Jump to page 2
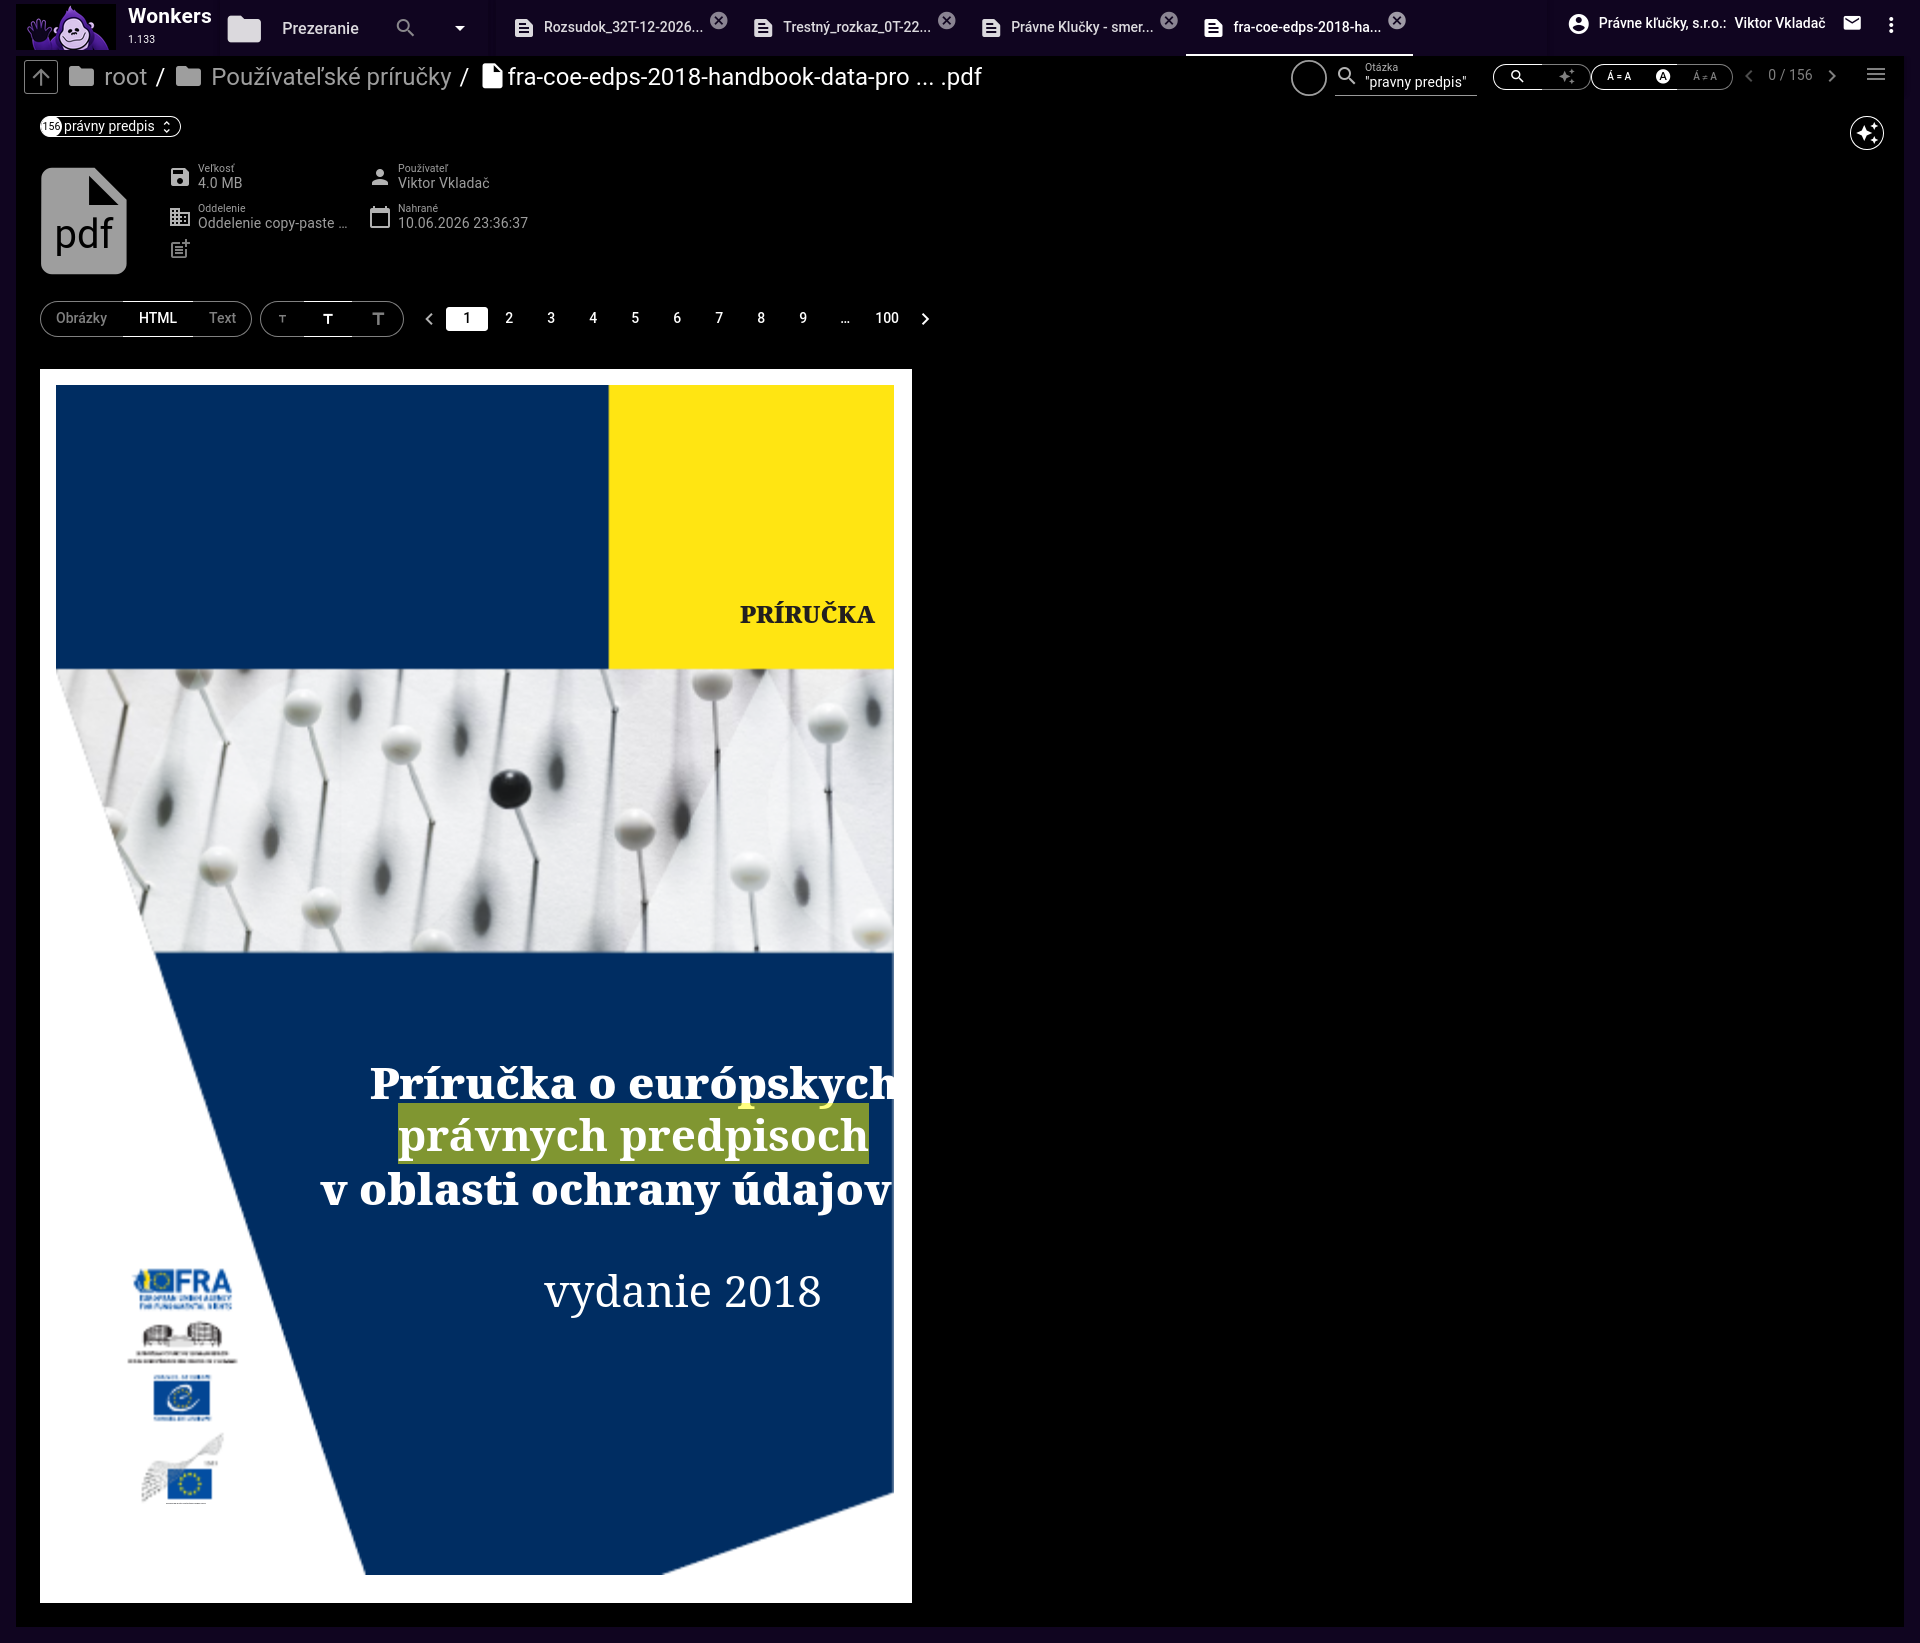Viewport: 1920px width, 1643px height. point(509,318)
